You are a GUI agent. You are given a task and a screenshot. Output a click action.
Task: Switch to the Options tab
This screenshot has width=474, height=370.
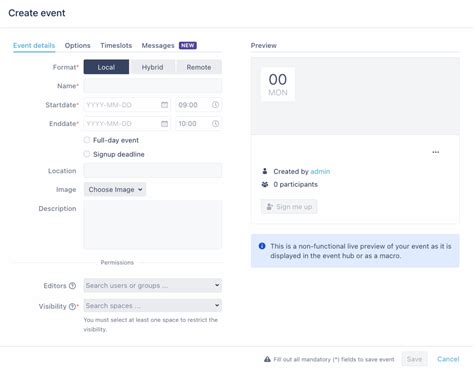click(x=77, y=45)
